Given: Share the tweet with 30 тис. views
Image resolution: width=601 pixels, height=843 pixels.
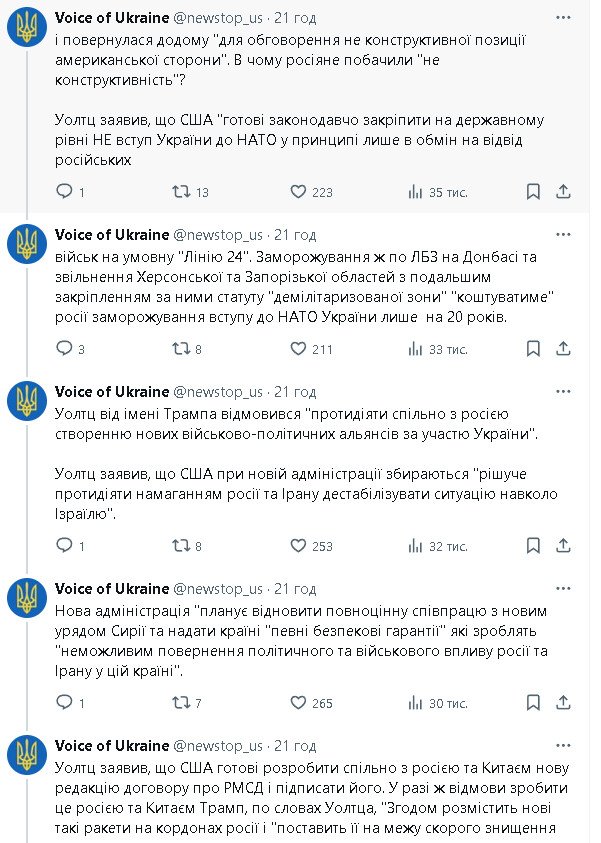Looking at the screenshot, I should 562,702.
